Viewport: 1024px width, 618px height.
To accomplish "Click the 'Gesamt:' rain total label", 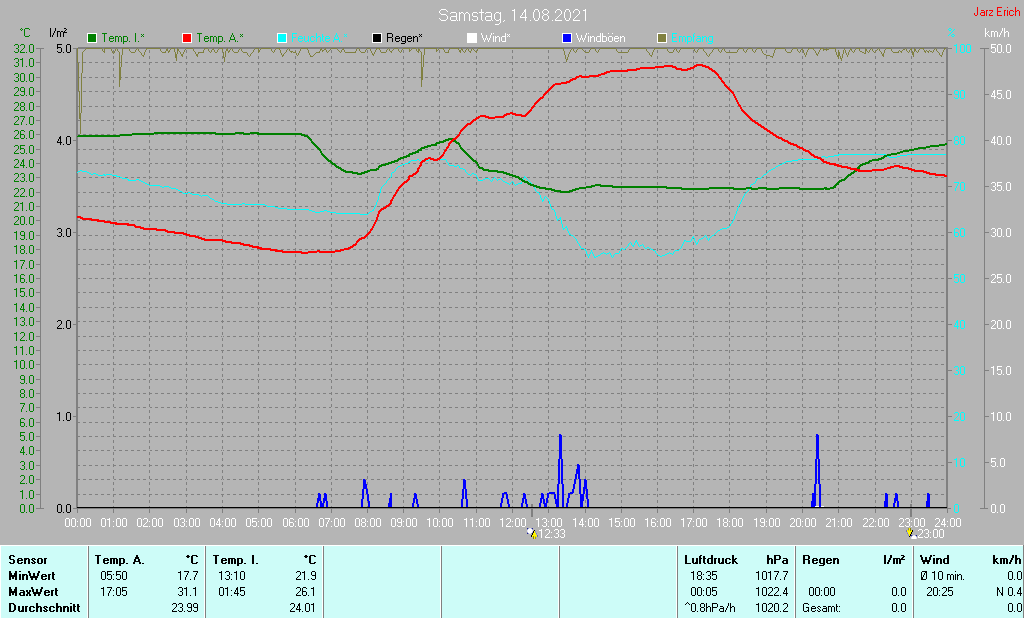I will point(823,608).
